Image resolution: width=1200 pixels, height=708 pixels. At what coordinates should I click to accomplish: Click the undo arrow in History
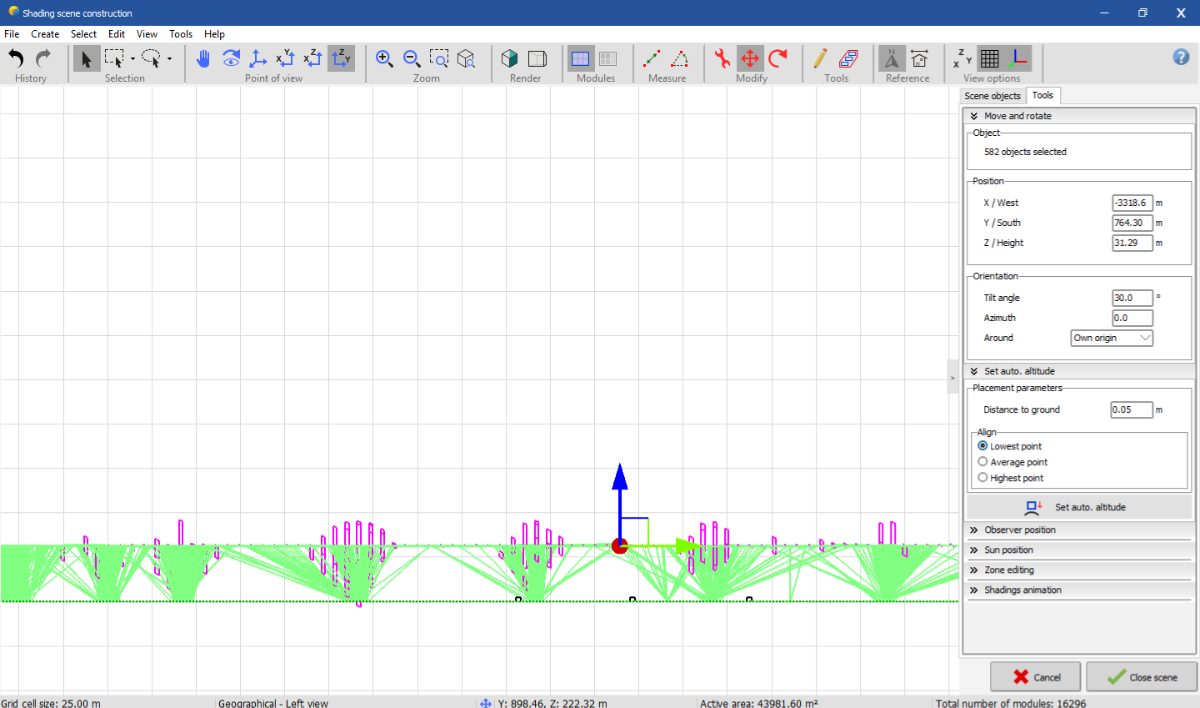[x=16, y=59]
